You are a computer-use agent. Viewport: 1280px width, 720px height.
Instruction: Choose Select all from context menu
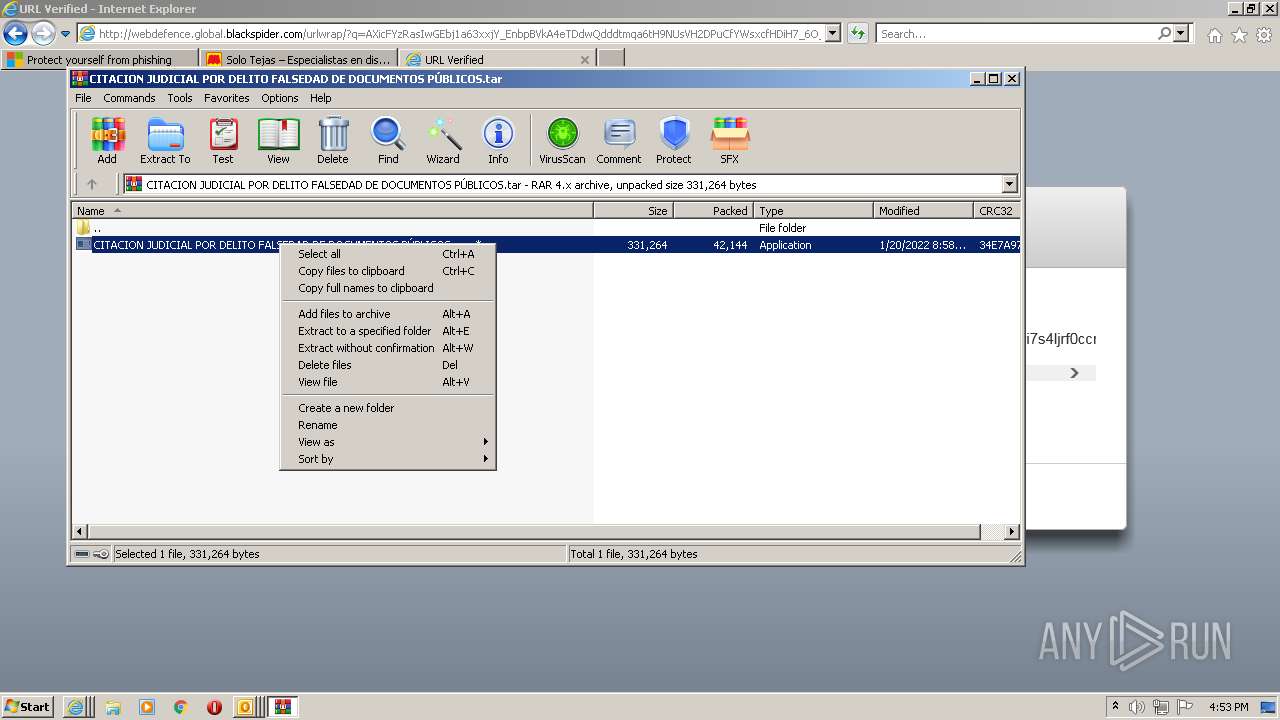[x=388, y=254]
